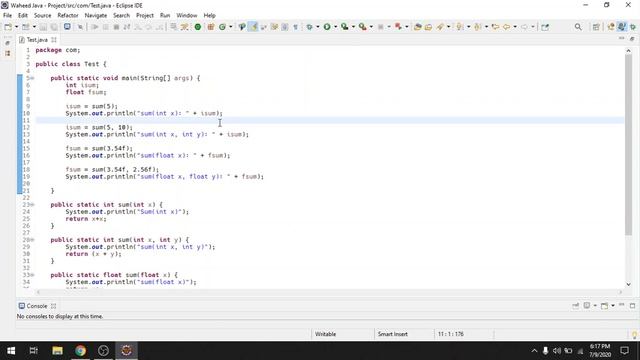Click the New Java Class icon
640x360 pixels.
point(222,27)
